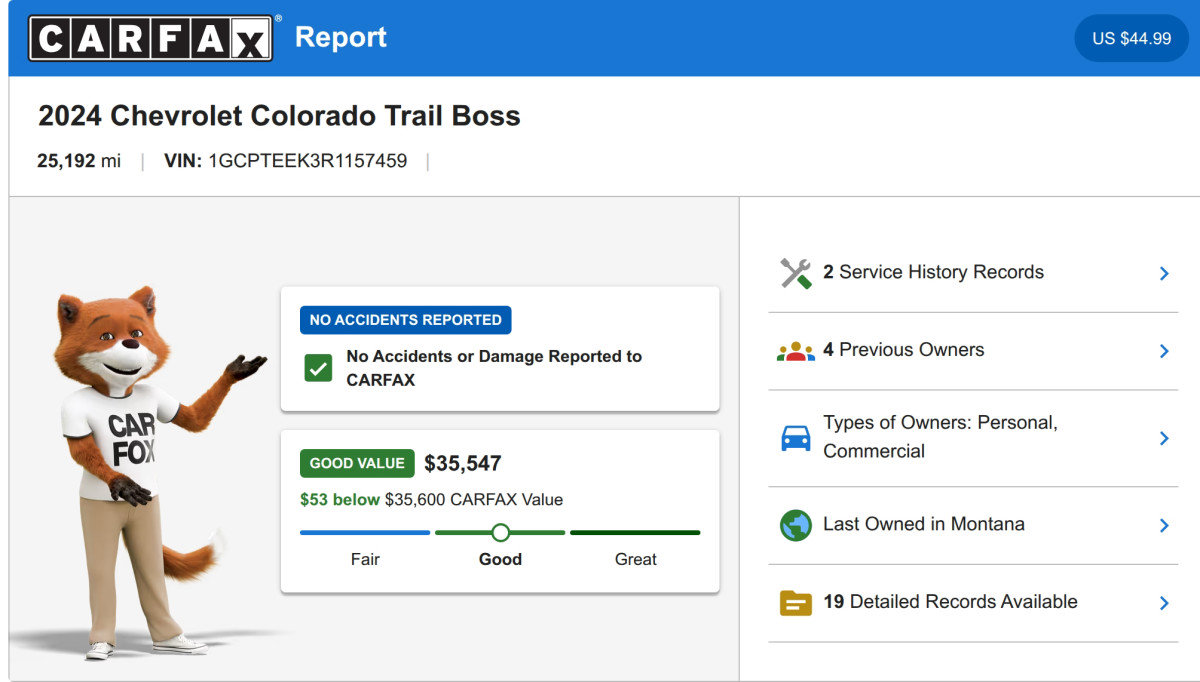
Task: Click the NO ACCIDENTS REPORTED badge
Action: [406, 320]
